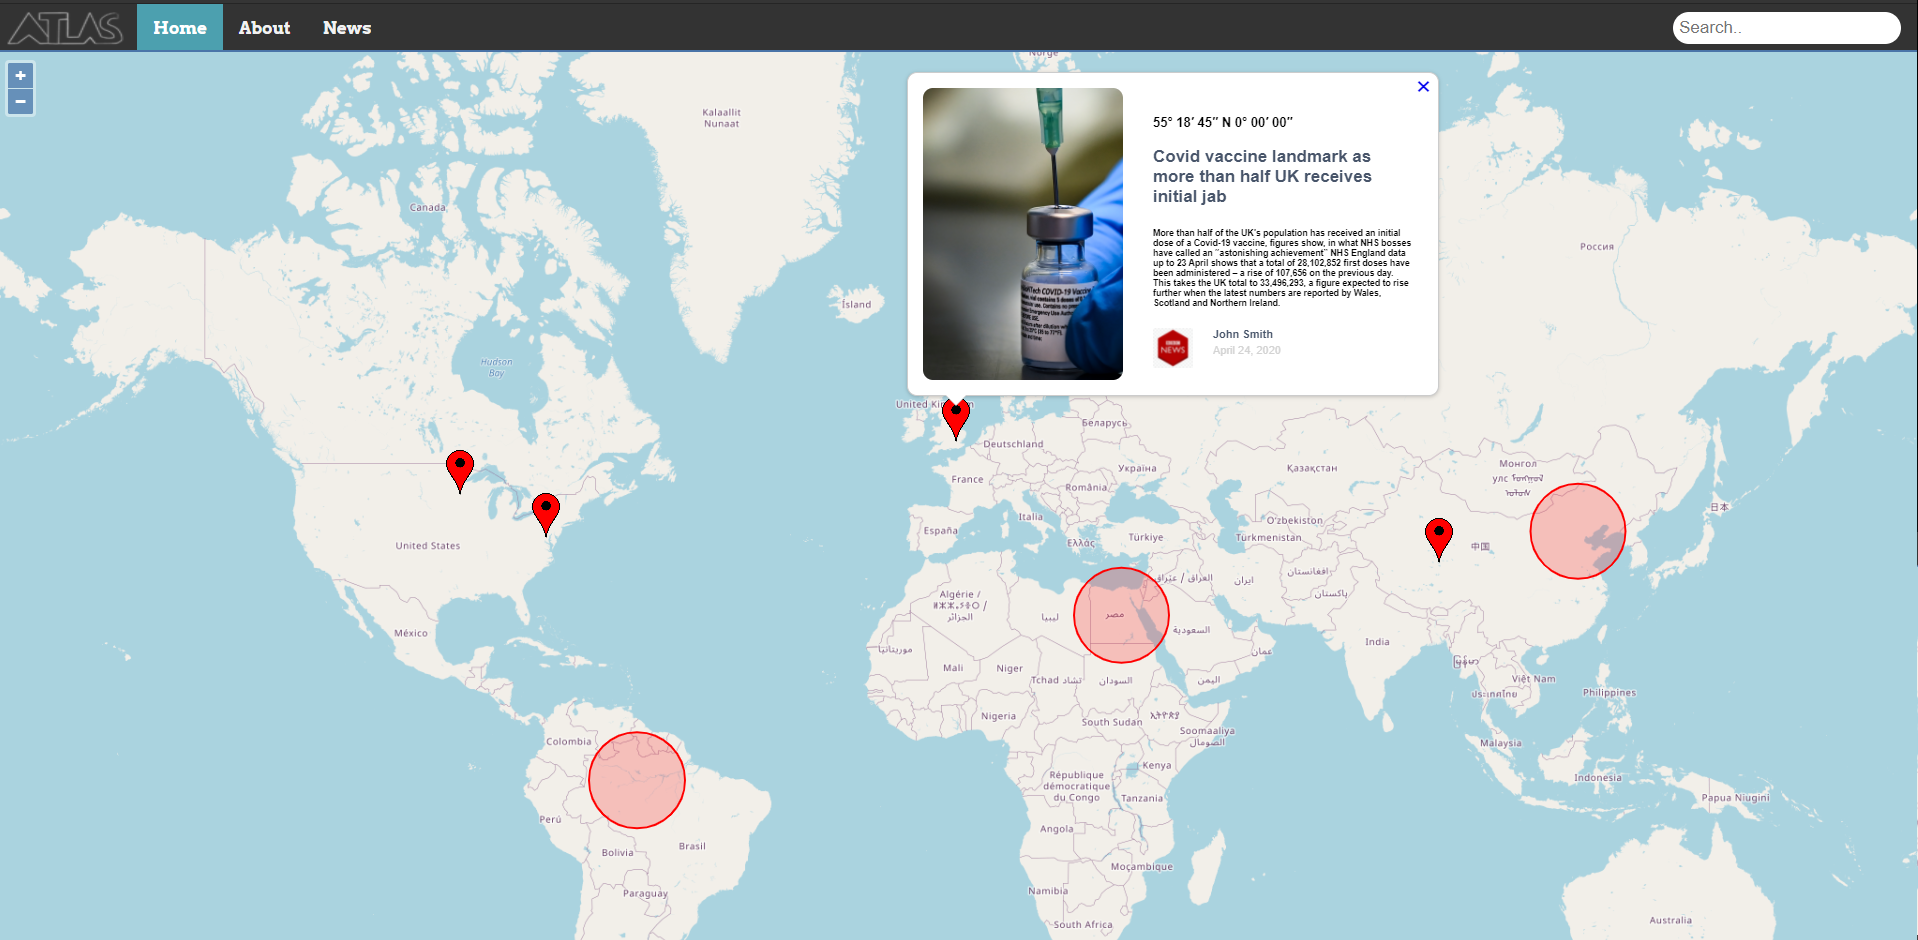The width and height of the screenshot is (1918, 940).
Task: Click the South Africa map label
Action: [x=1083, y=925]
